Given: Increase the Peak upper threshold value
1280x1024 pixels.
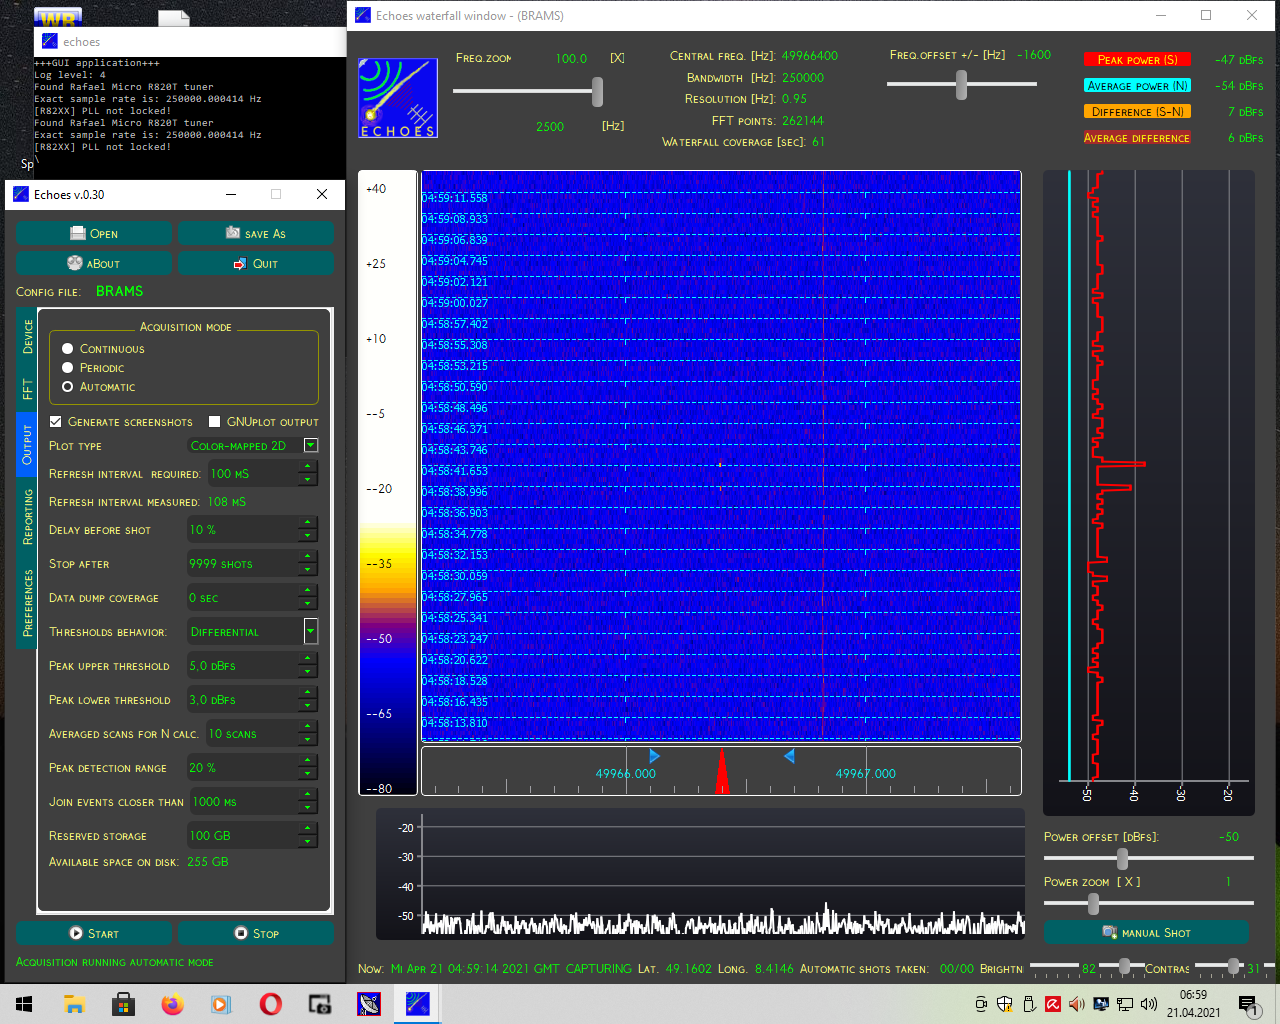Looking at the screenshot, I should tap(308, 659).
